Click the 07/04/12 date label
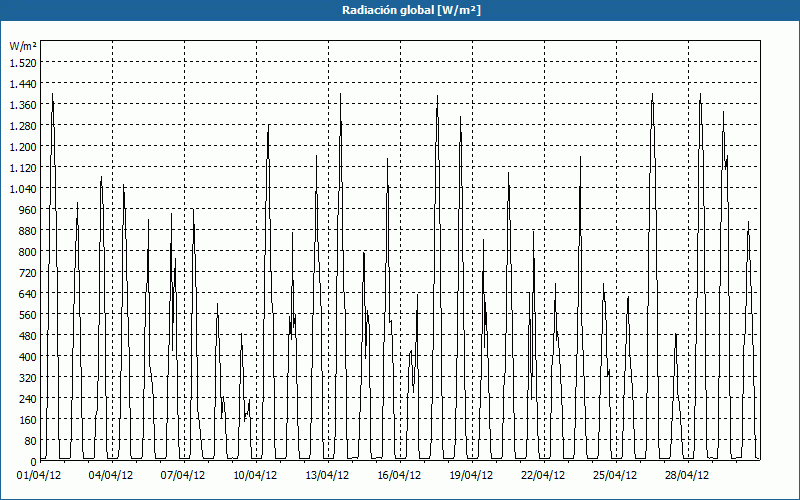 pos(183,475)
